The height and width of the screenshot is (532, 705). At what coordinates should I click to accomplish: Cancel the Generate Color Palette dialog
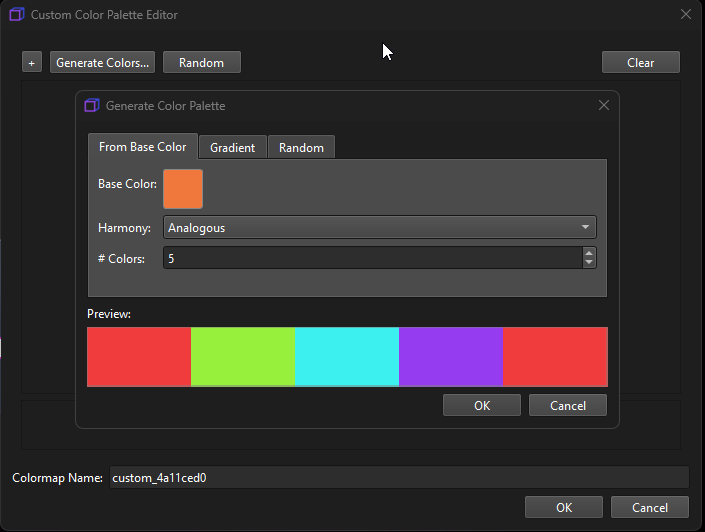click(x=568, y=405)
